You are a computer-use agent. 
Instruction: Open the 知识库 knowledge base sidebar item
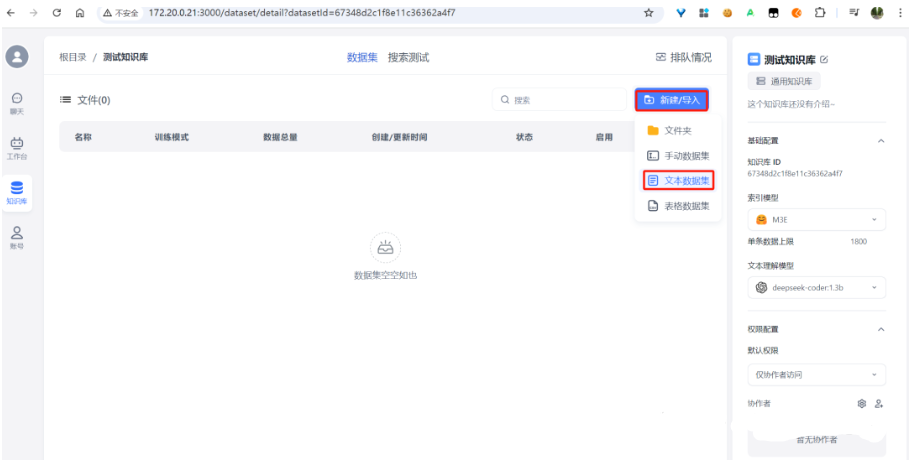coord(17,192)
